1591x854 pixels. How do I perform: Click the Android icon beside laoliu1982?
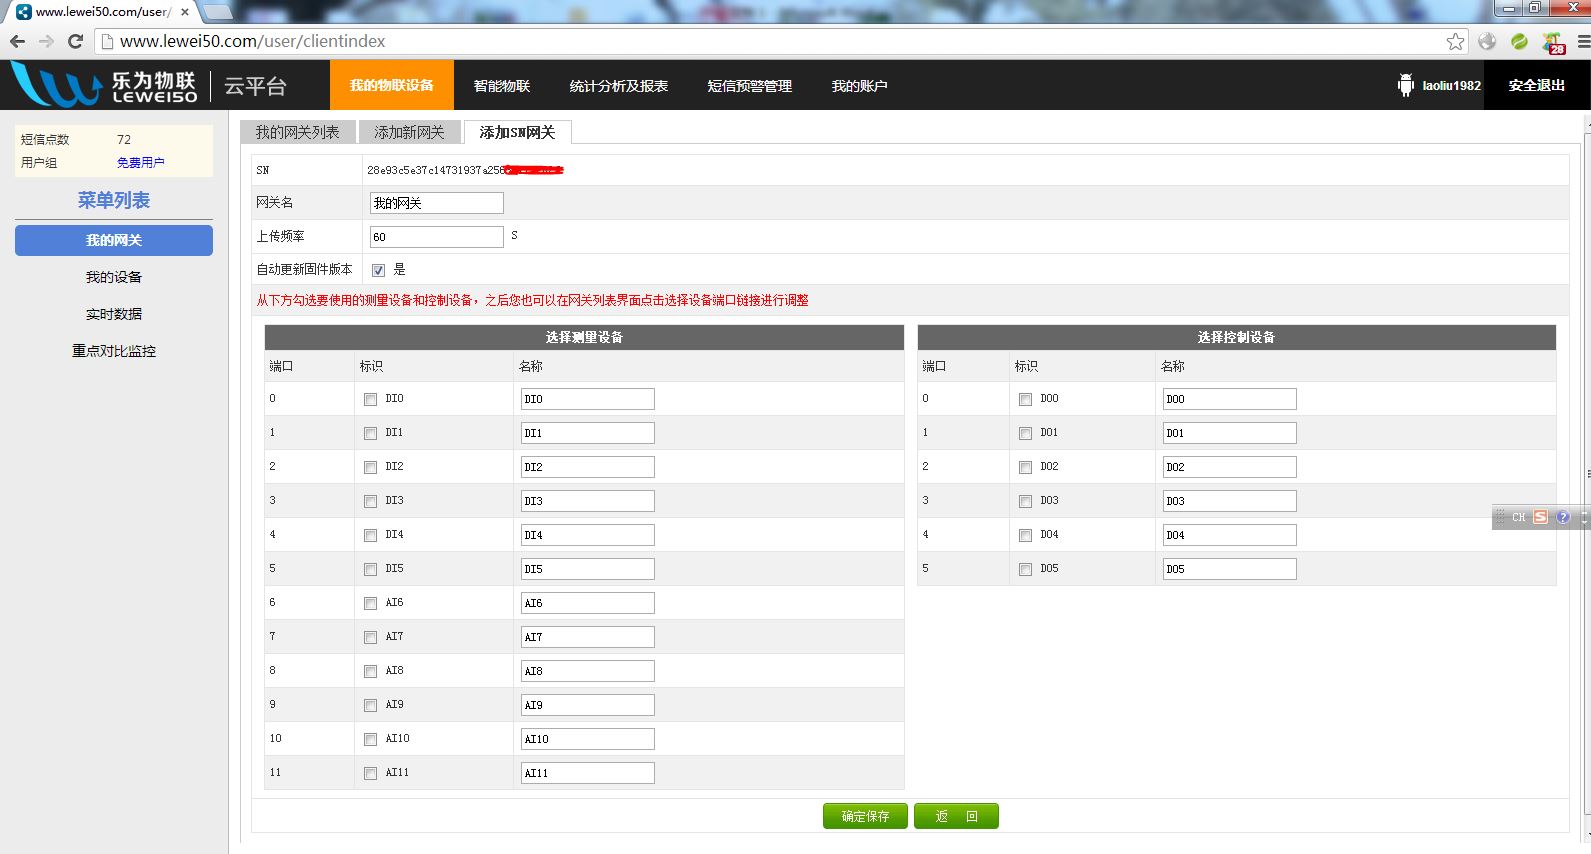pos(1405,86)
